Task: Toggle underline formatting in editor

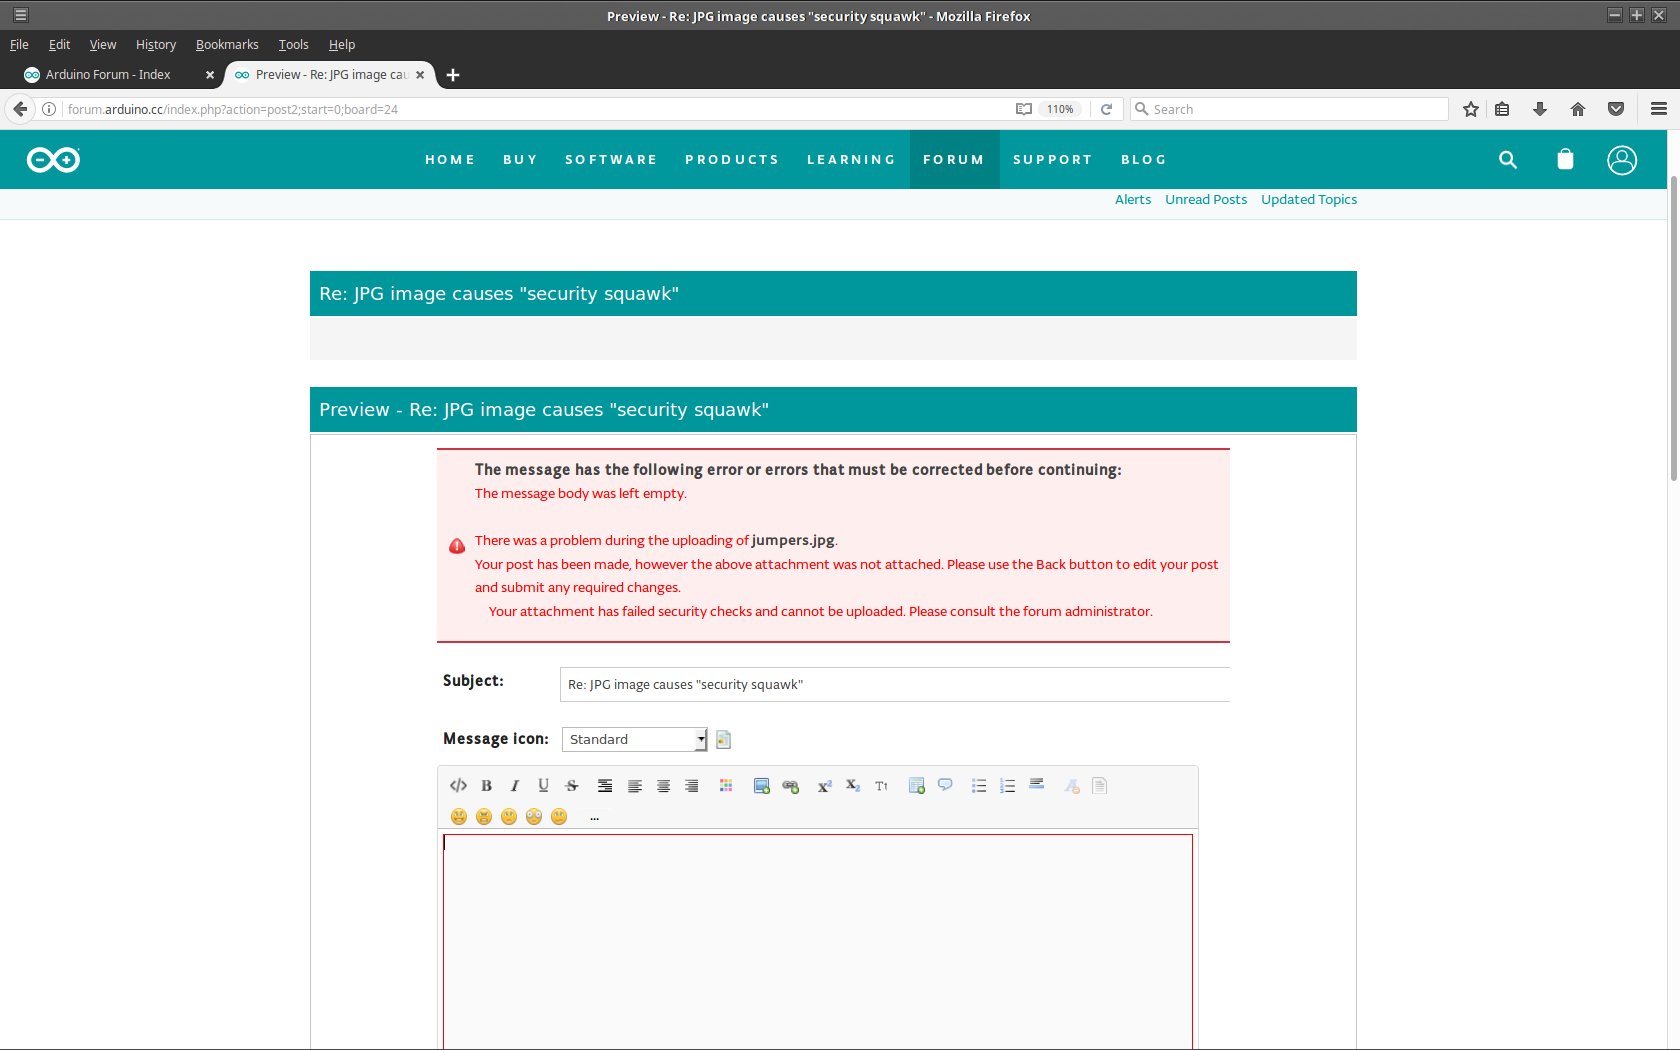Action: tap(543, 786)
